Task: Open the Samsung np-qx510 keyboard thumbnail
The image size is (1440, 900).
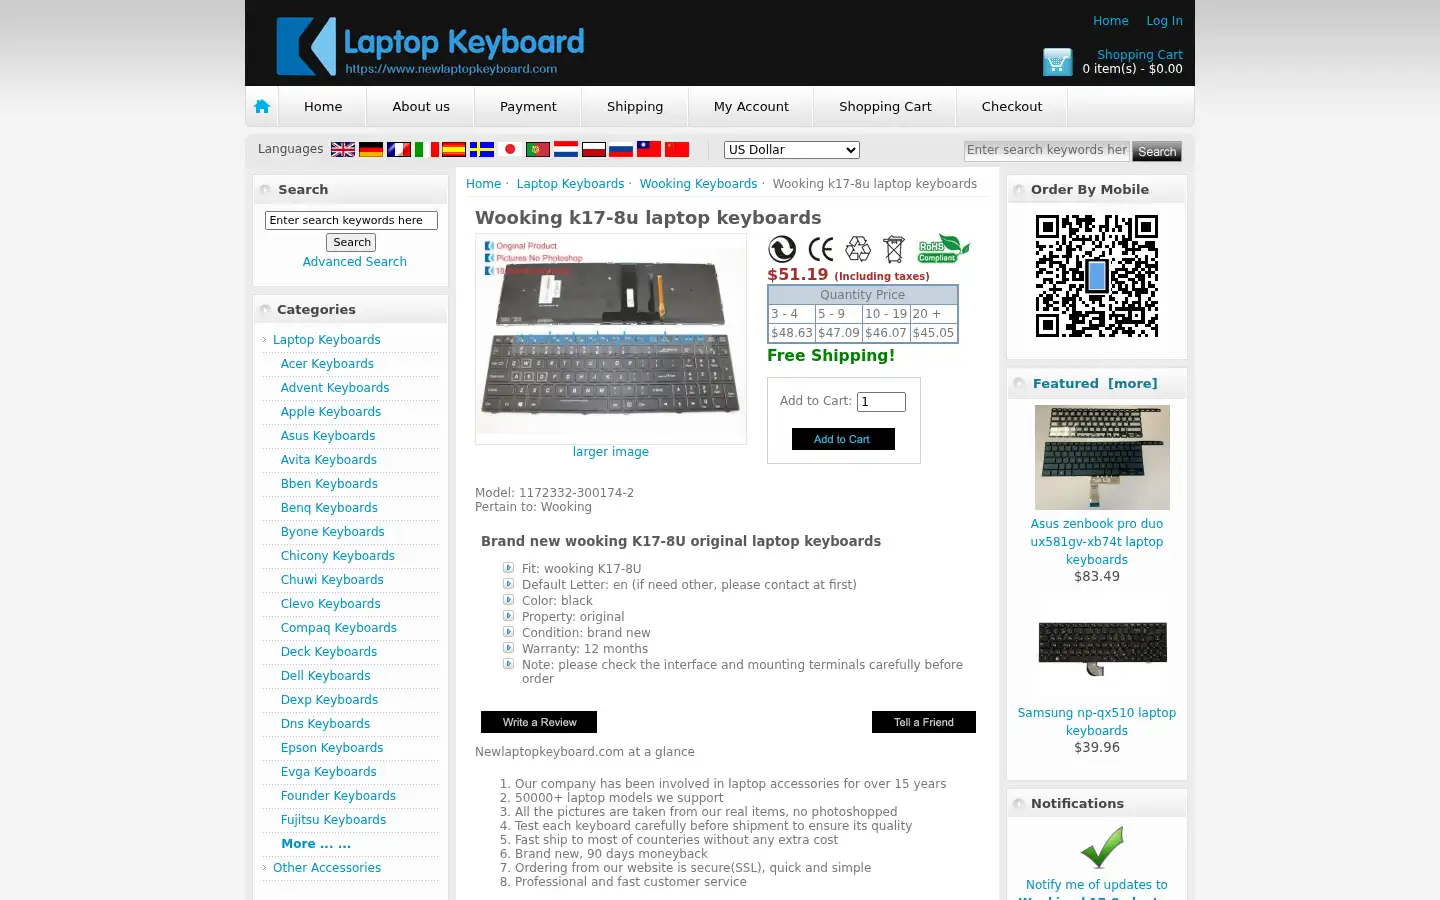Action: click(1102, 646)
